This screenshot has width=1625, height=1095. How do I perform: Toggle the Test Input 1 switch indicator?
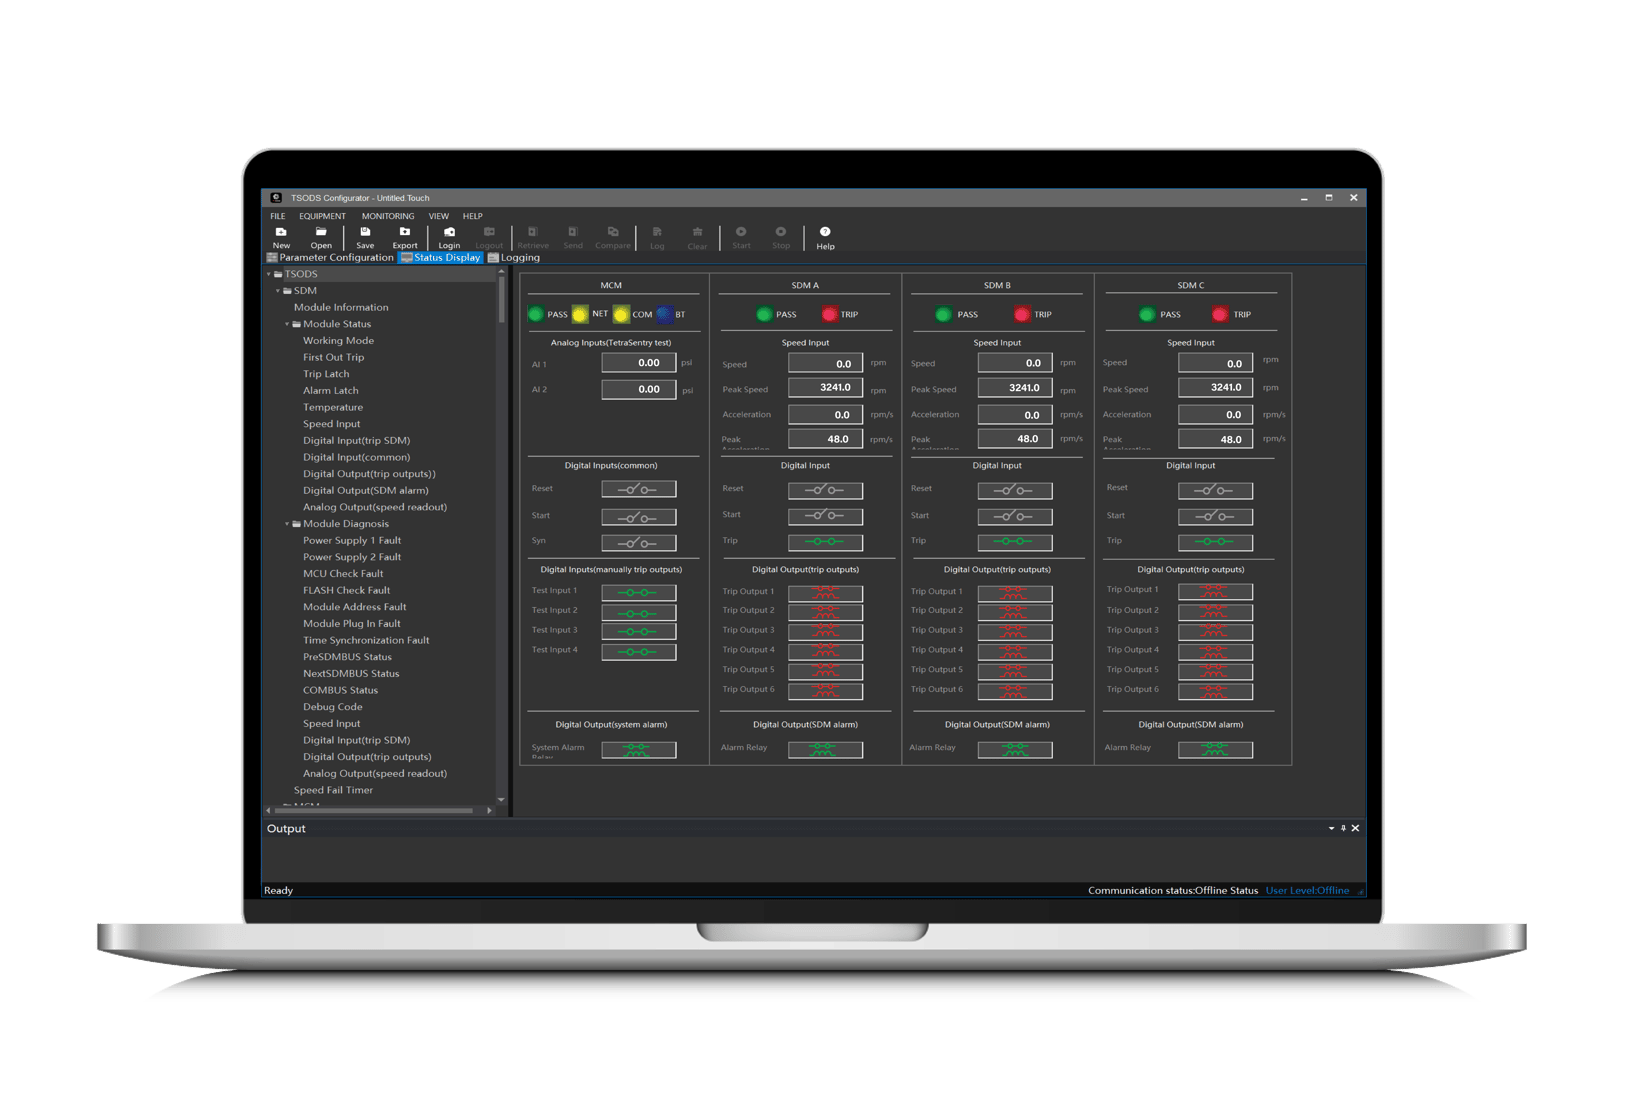638,592
